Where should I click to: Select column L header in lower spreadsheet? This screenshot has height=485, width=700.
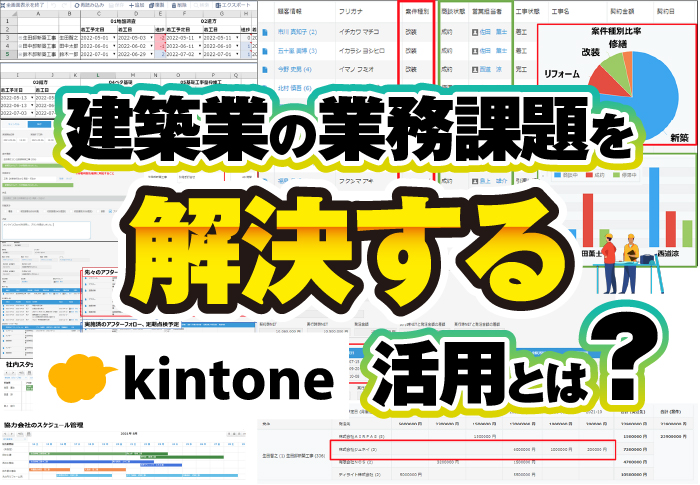coord(97,75)
